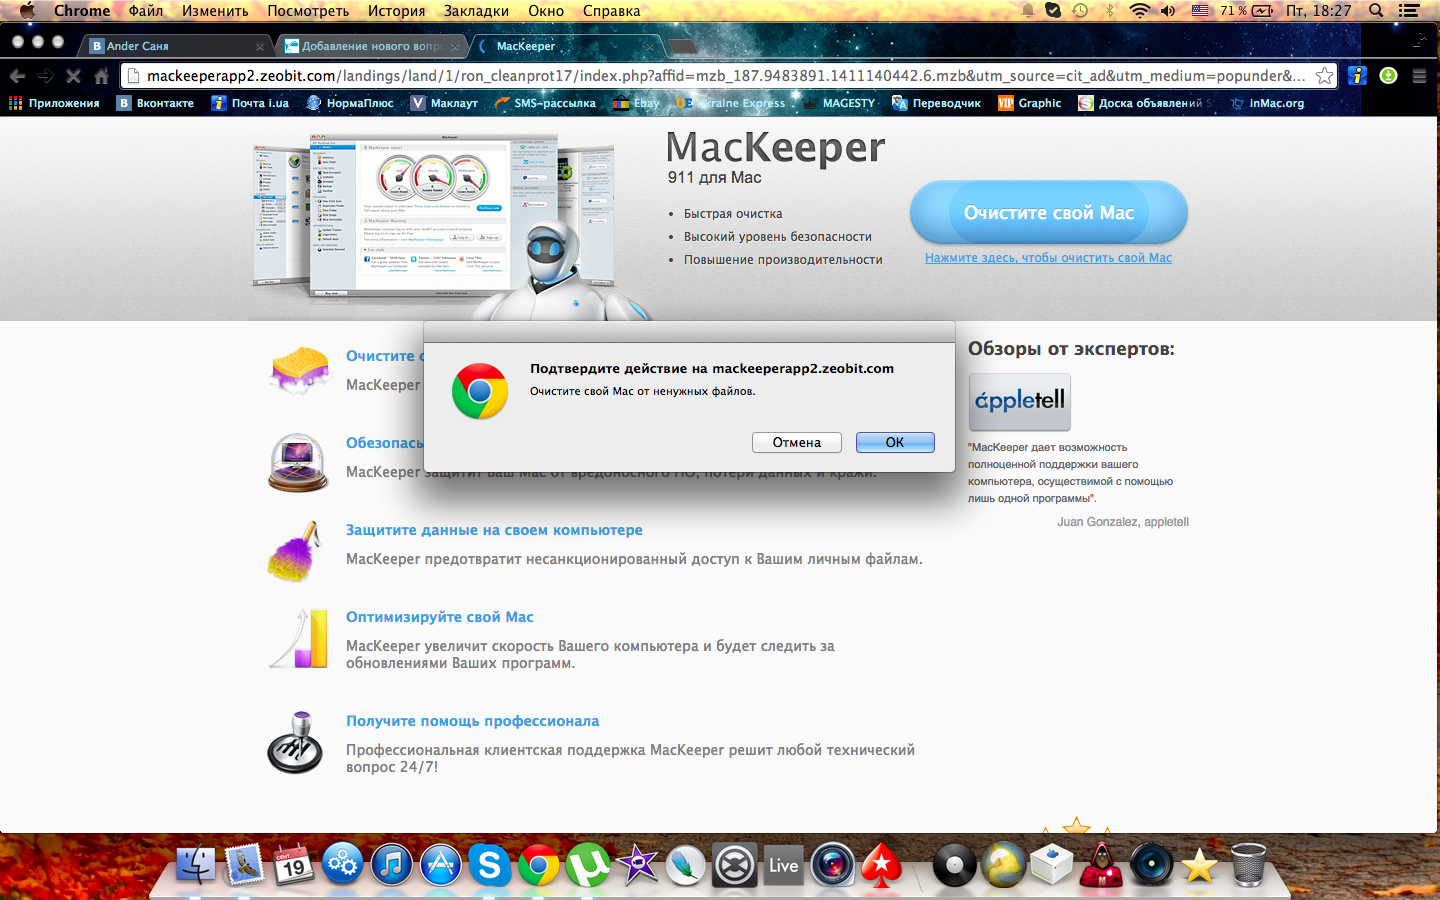Image resolution: width=1440 pixels, height=900 pixels.
Task: Close the MacKeeper tab
Action: click(x=649, y=46)
